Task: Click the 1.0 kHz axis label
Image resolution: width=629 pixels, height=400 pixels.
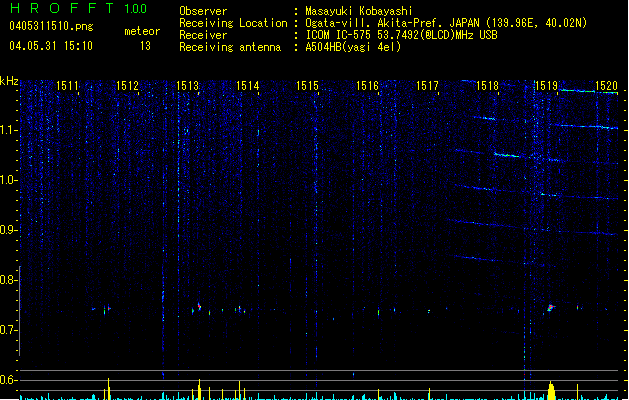Action: [9, 180]
